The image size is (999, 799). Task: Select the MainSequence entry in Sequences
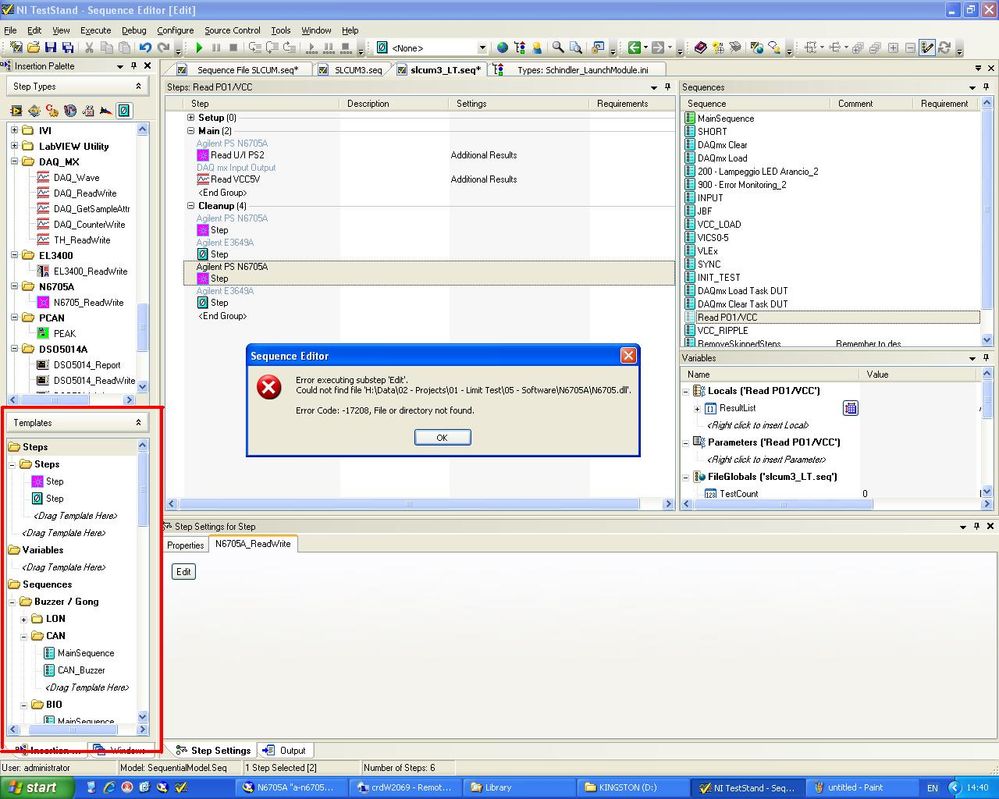(x=725, y=119)
